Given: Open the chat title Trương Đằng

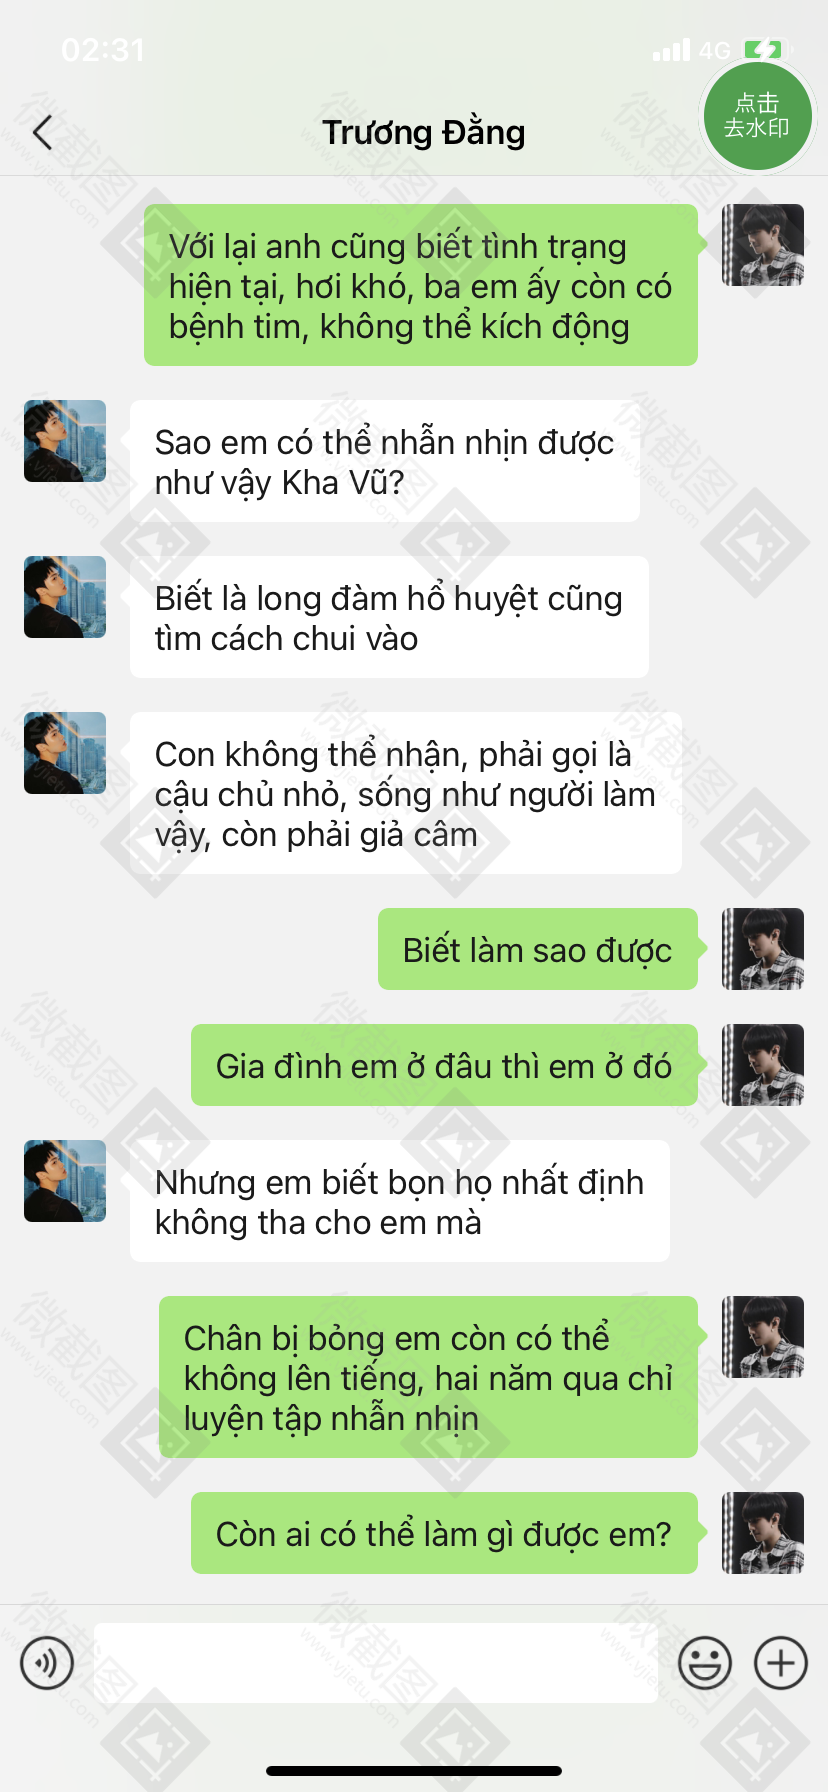Looking at the screenshot, I should pyautogui.click(x=424, y=132).
